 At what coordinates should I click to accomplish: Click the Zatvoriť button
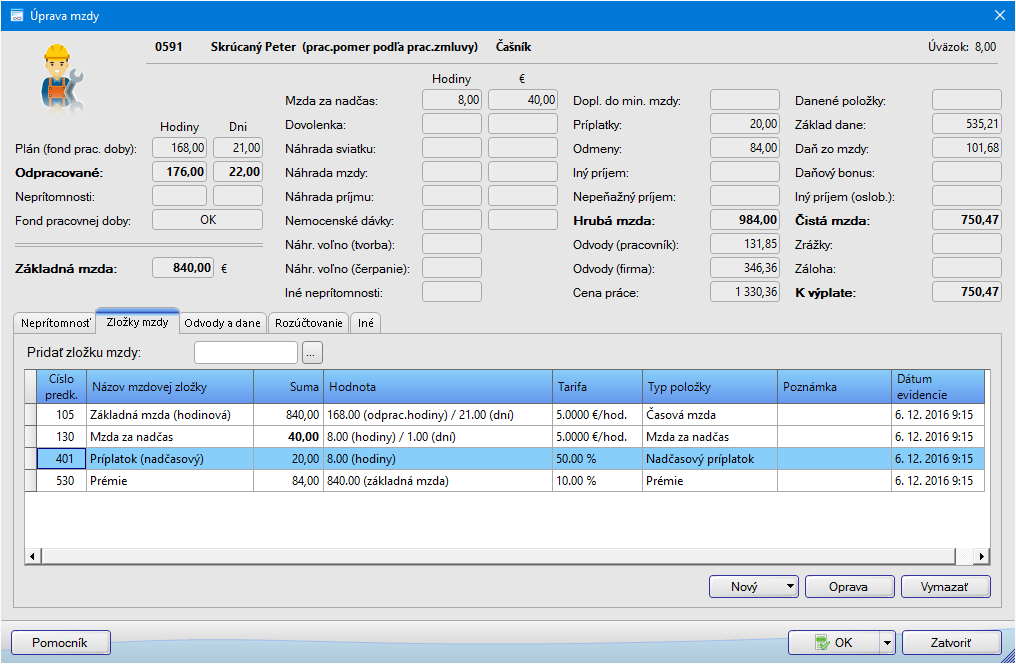tap(951, 643)
